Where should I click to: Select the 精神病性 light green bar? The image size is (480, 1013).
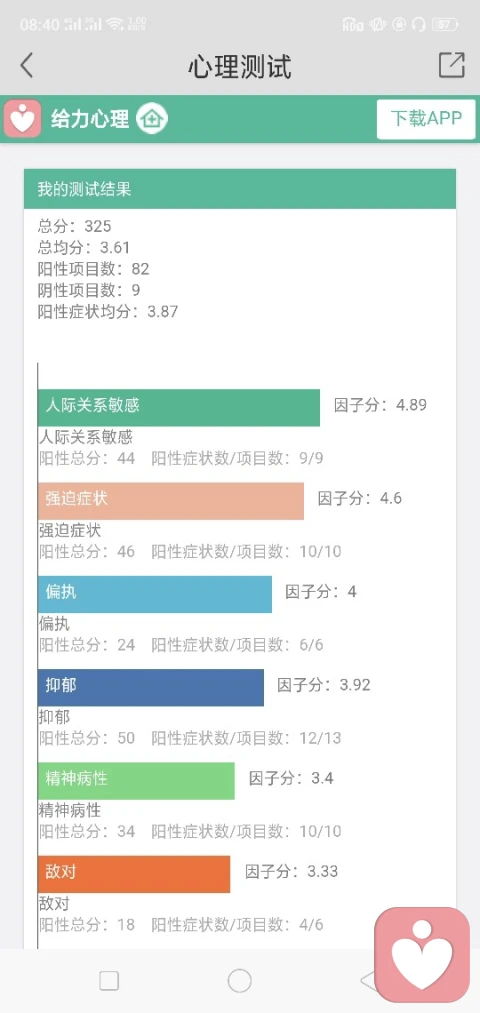point(136,780)
